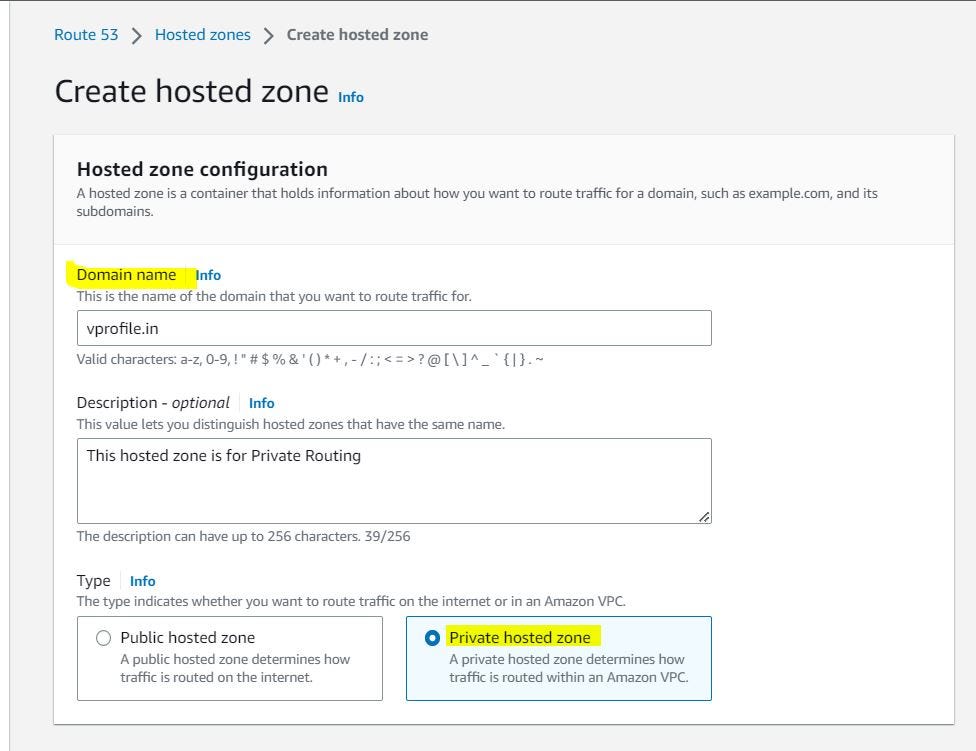The image size is (976, 751).
Task: Open the Hosted zones breadcrumb link
Action: point(202,34)
